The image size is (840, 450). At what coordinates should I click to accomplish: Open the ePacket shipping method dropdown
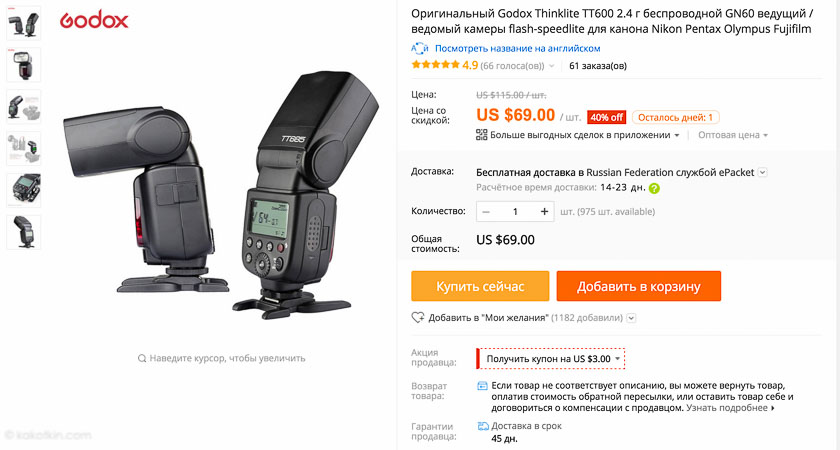(763, 172)
